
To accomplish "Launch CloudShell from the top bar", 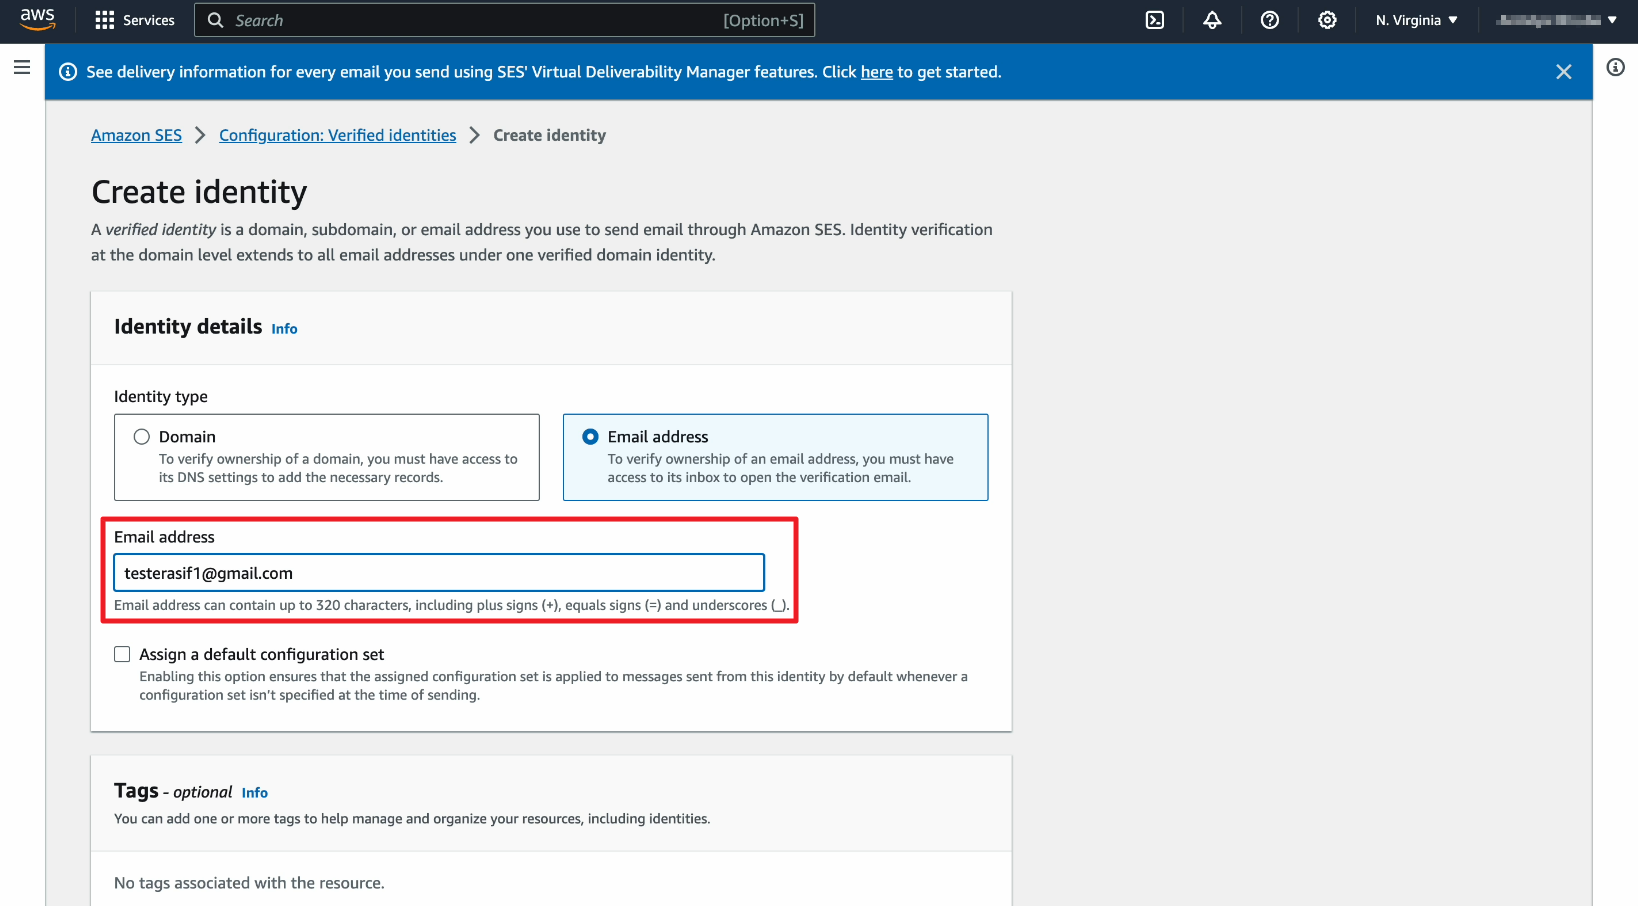I will coord(1154,20).
